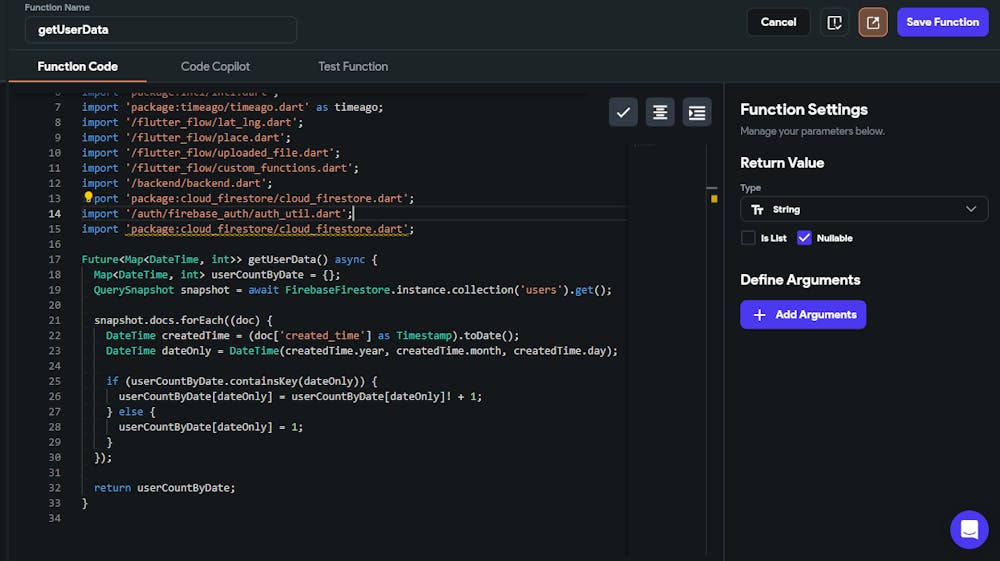
Task: Click the Type dropdown chevron arrow
Action: [x=971, y=209]
